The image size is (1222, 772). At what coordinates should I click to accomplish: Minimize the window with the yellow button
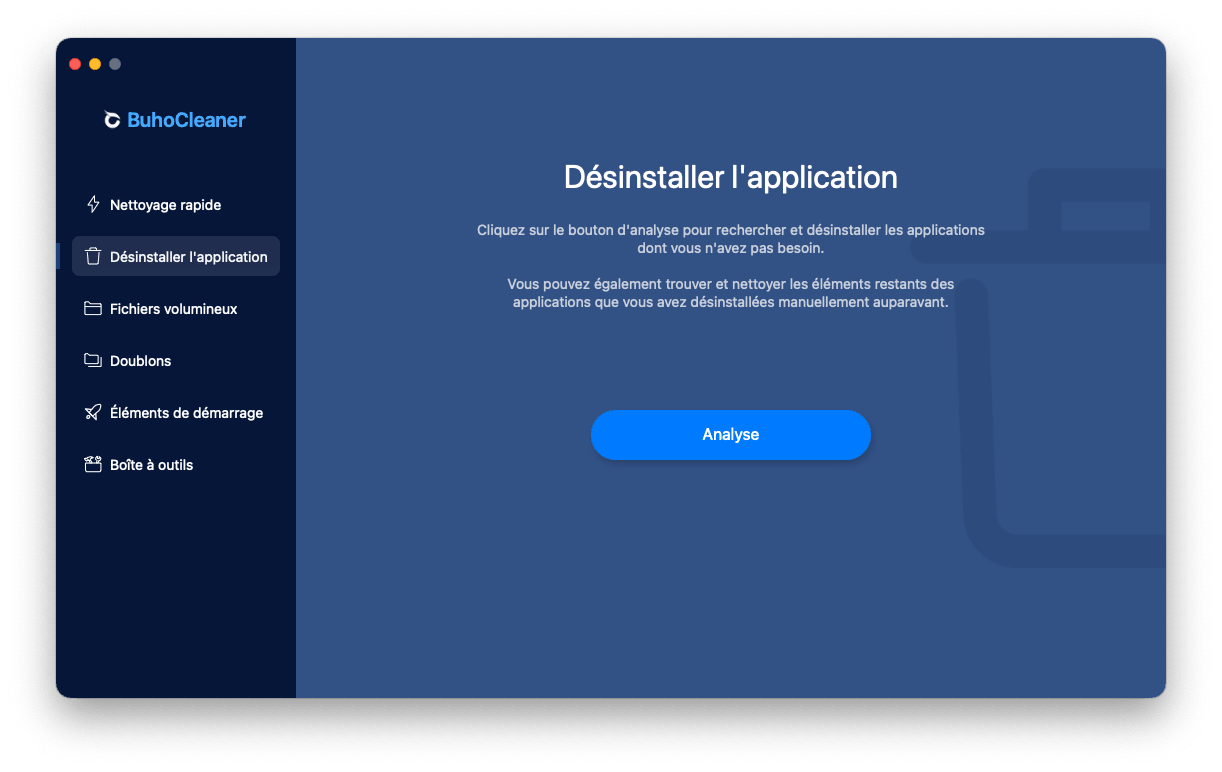95,64
